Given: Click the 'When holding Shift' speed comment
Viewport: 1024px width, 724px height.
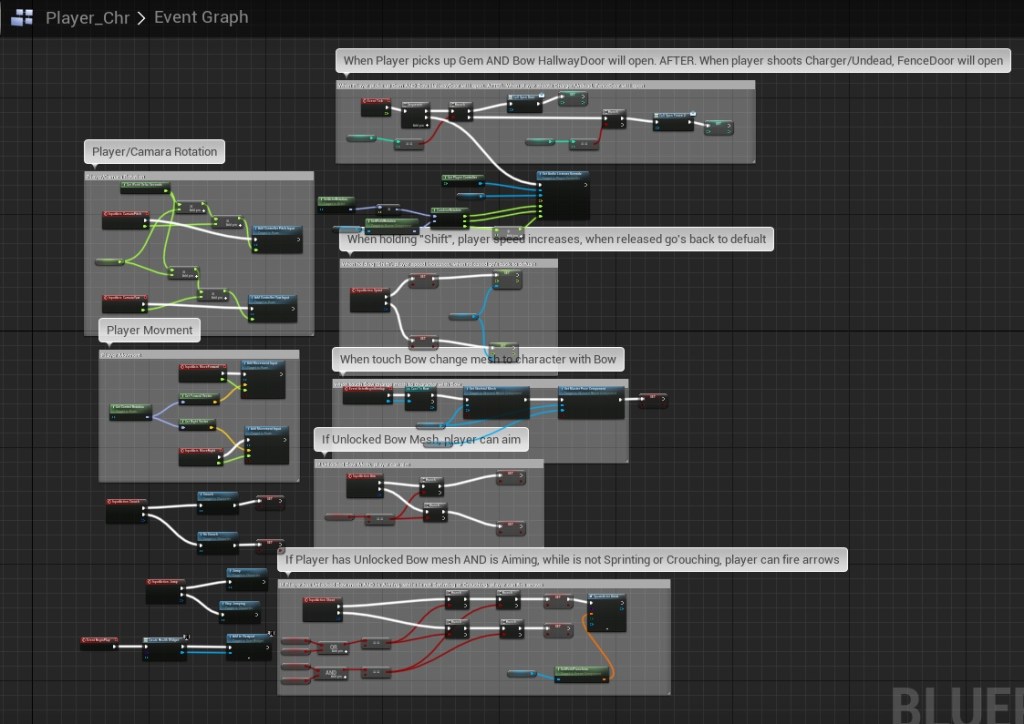Looking at the screenshot, I should (x=556, y=239).
